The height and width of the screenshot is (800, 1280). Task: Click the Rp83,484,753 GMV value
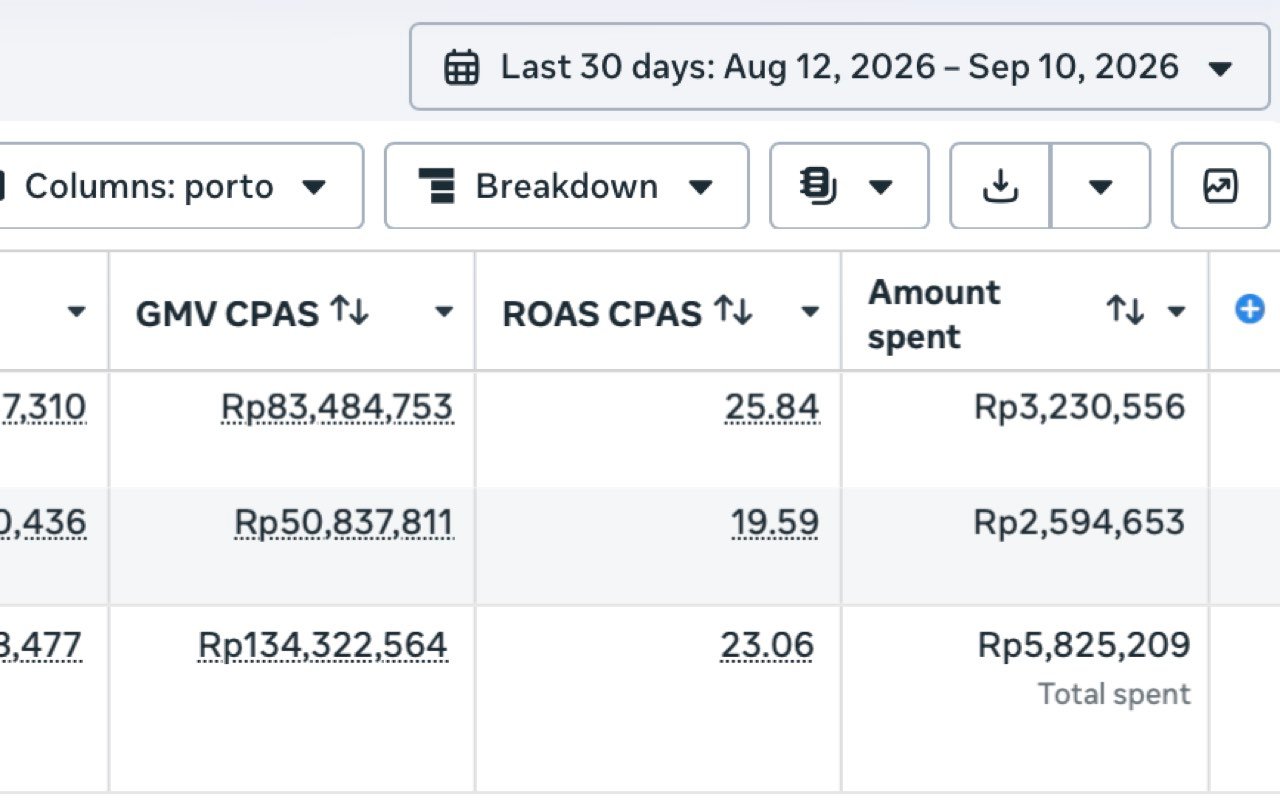[337, 407]
